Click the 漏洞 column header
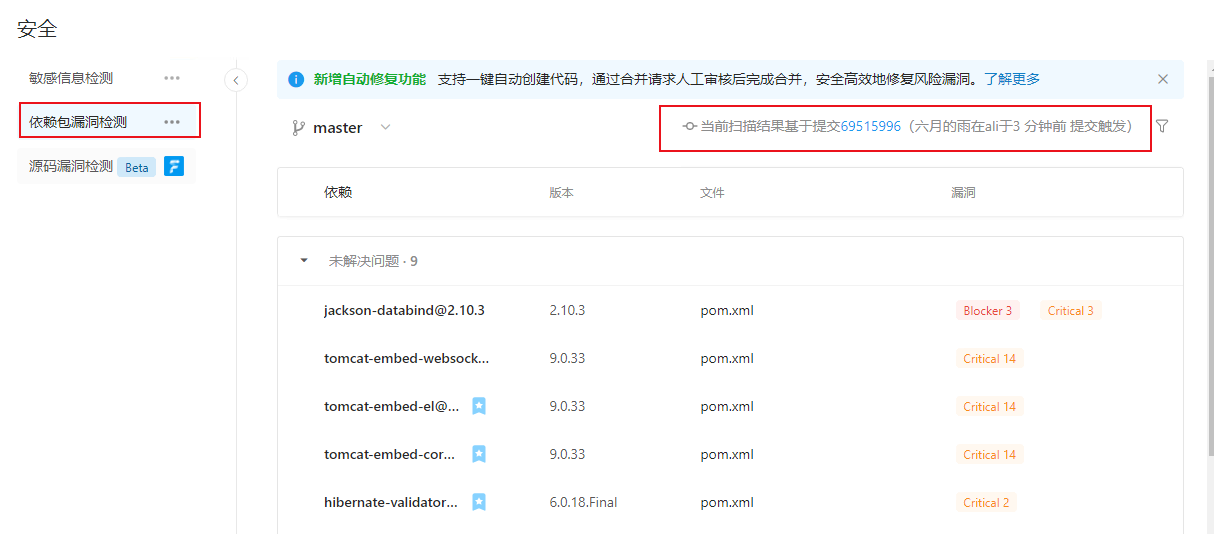Viewport: 1214px width, 534px height. [963, 192]
